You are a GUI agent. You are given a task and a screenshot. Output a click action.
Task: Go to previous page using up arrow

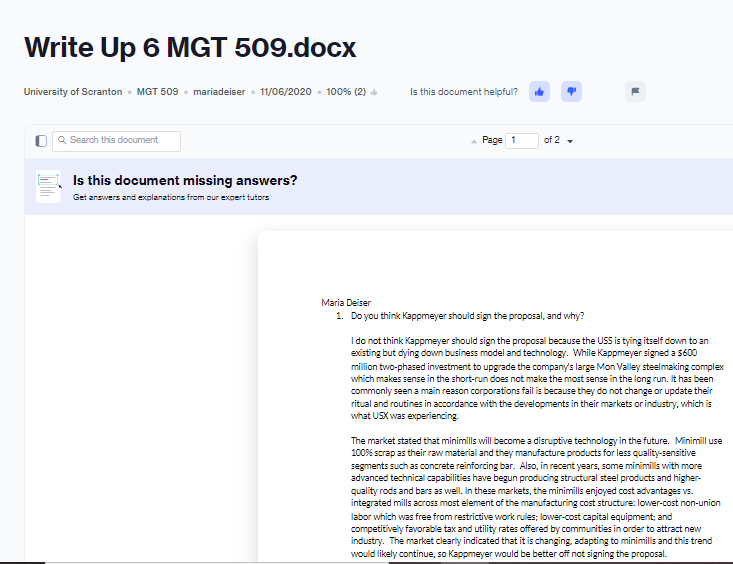pyautogui.click(x=474, y=141)
